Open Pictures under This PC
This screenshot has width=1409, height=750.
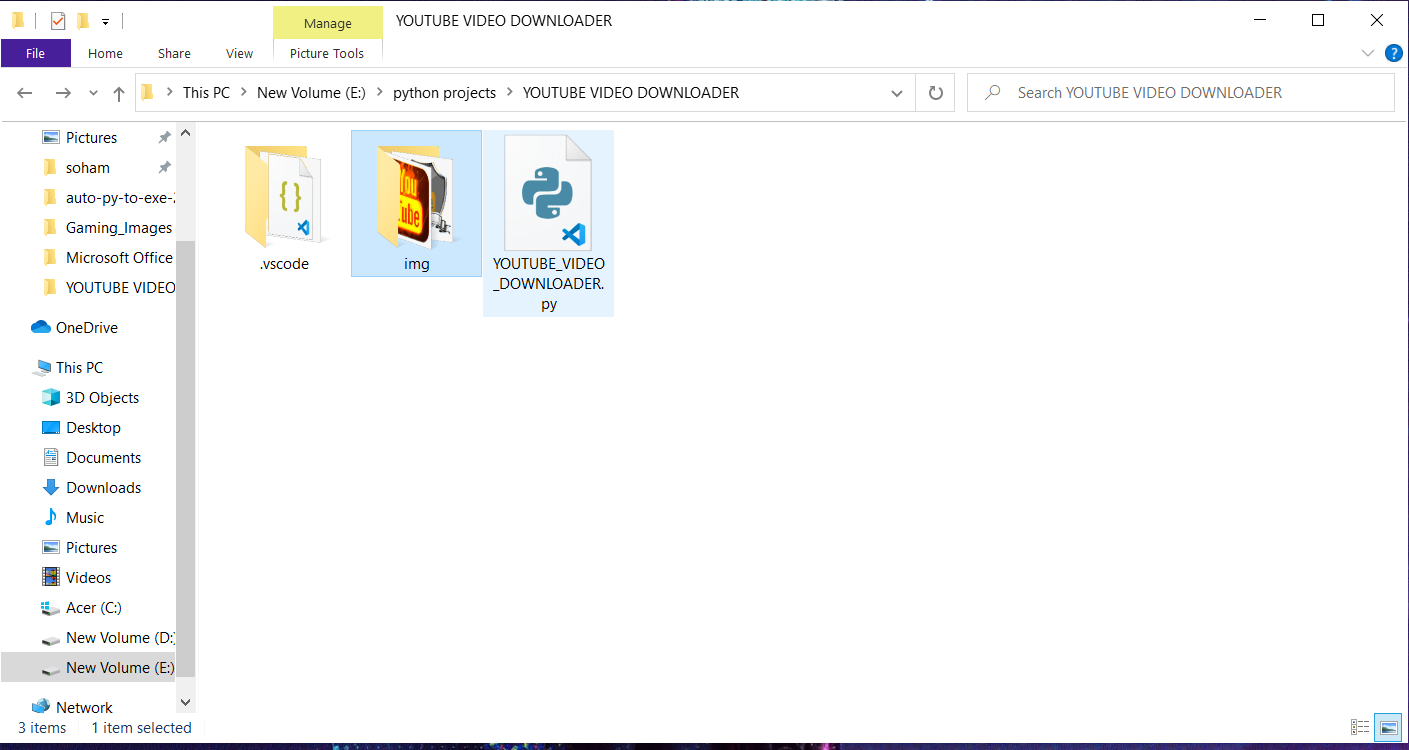pos(91,548)
